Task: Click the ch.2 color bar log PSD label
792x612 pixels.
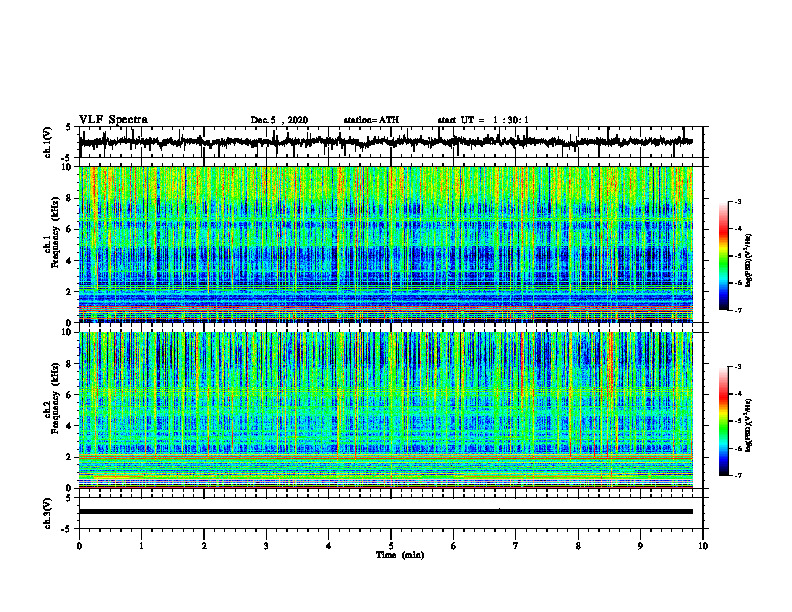Action: 749,425
